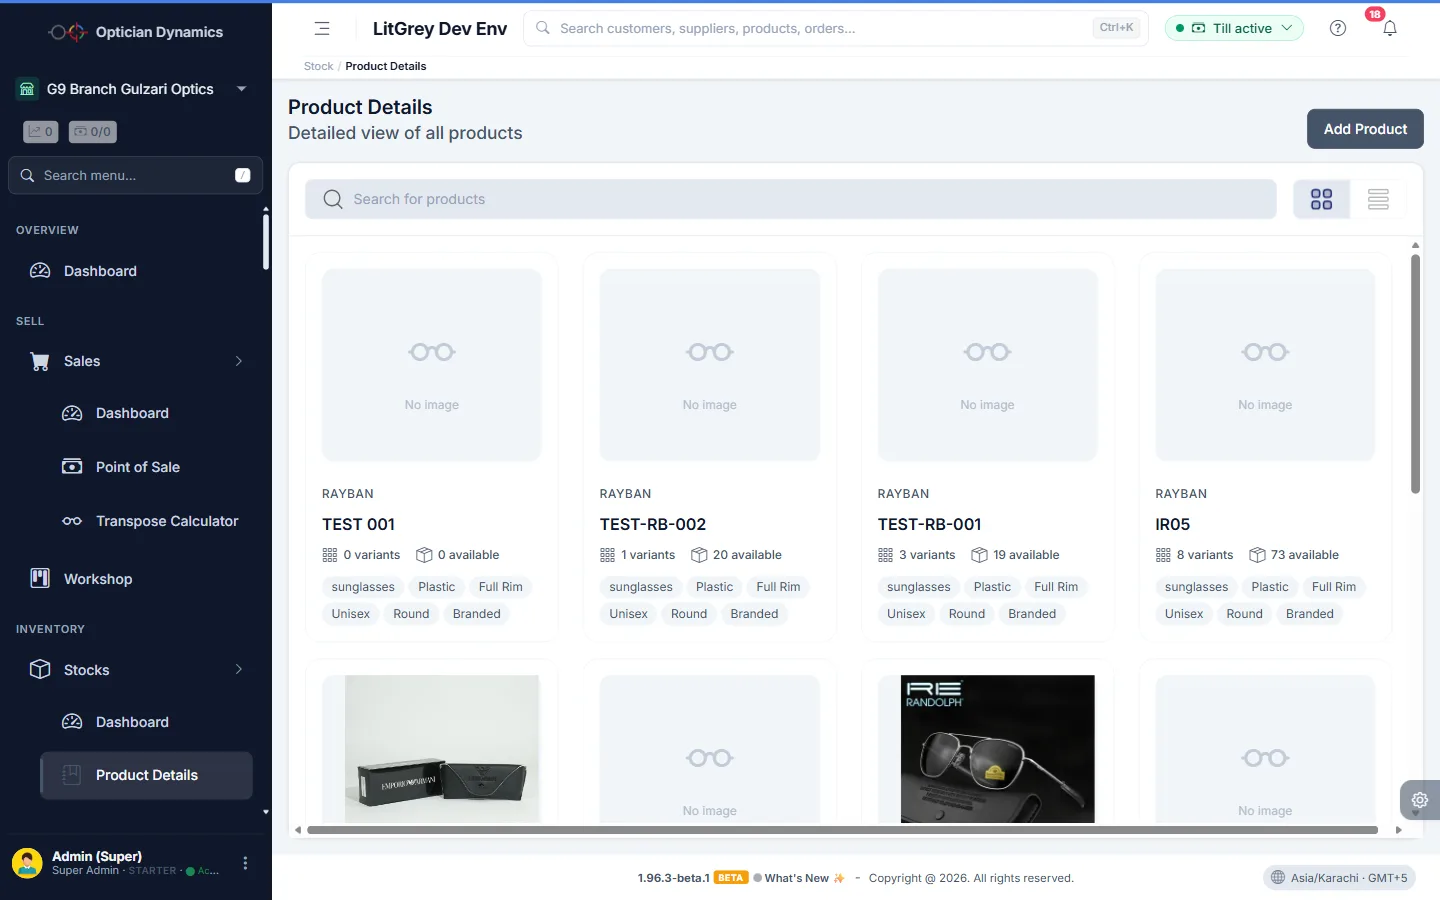Click the vertical scrollbar of product grid

(1415, 374)
